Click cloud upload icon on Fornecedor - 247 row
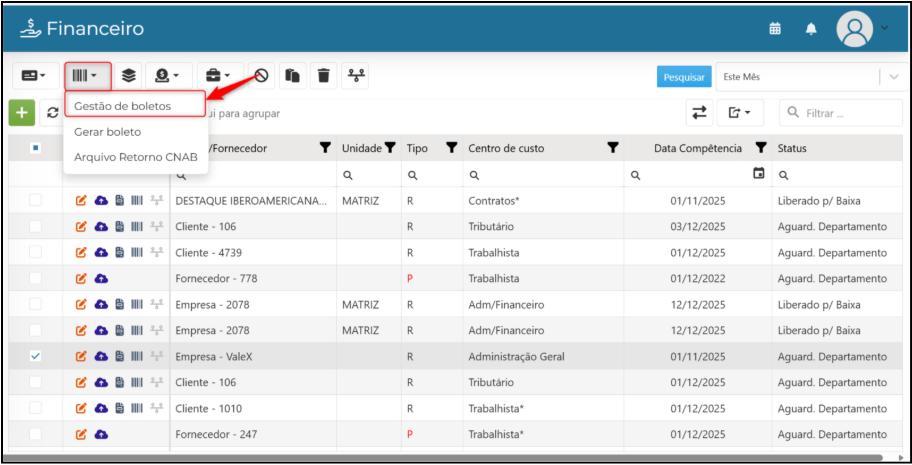The image size is (912, 465). (x=101, y=434)
